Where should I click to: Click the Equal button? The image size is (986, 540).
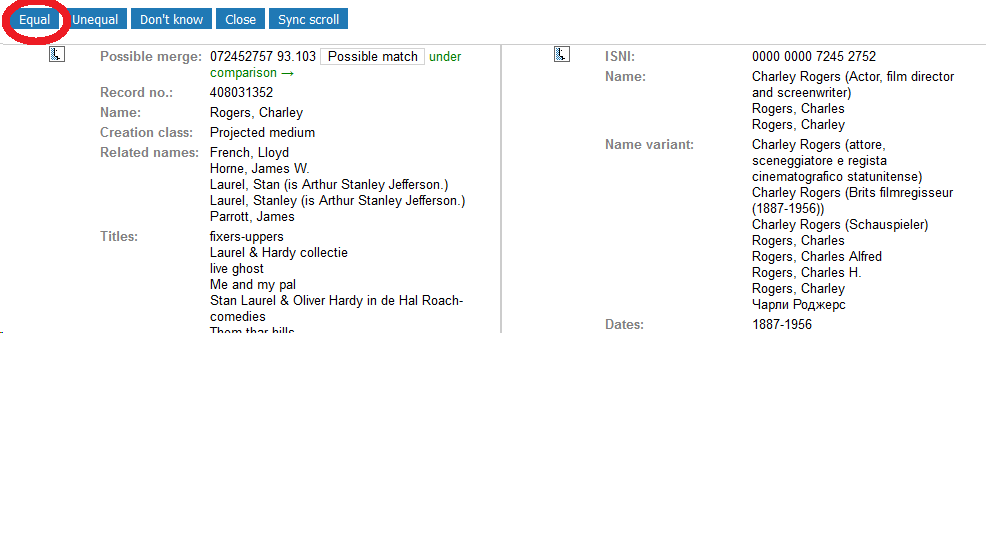pos(35,19)
